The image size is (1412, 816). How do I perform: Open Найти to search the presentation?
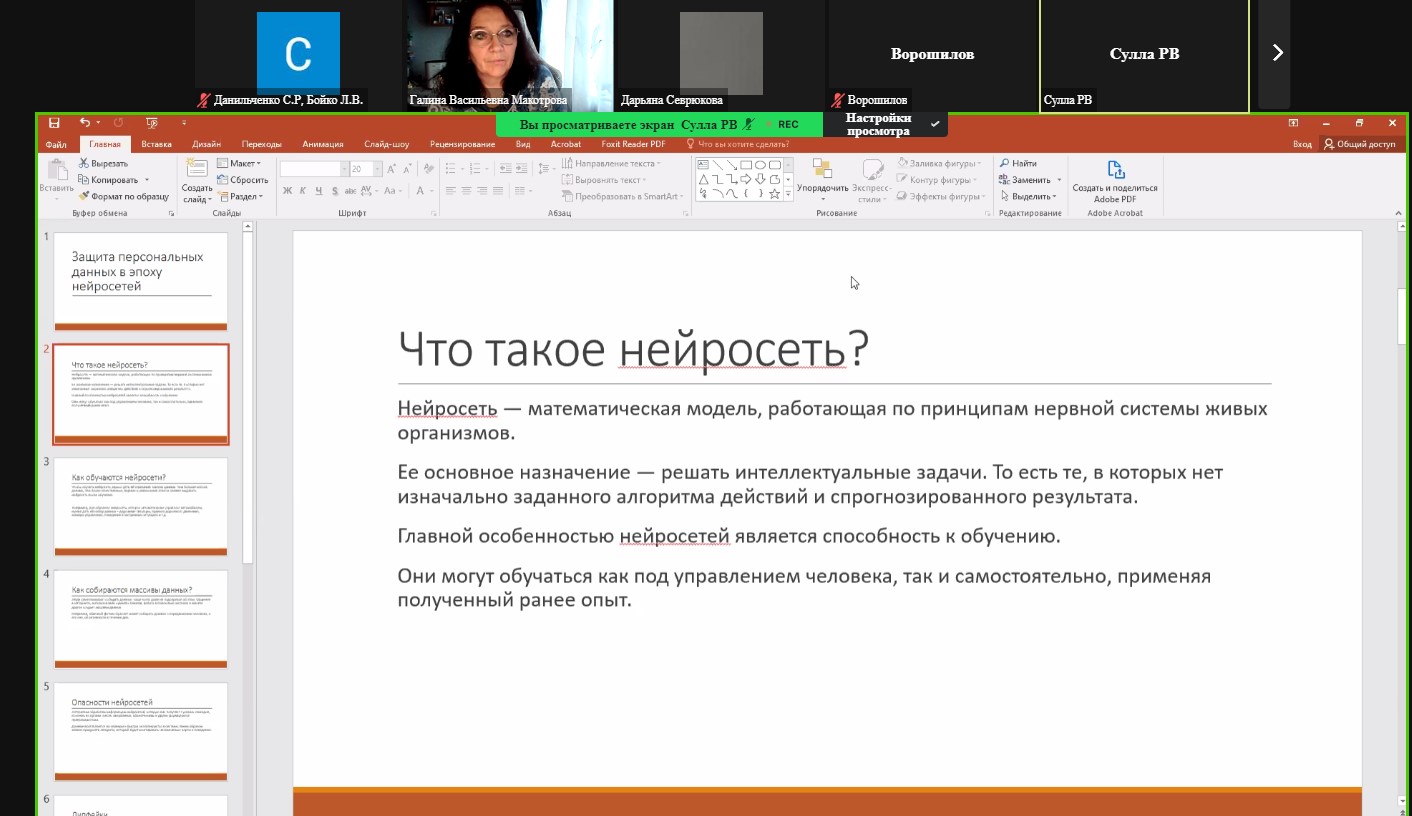point(1018,163)
